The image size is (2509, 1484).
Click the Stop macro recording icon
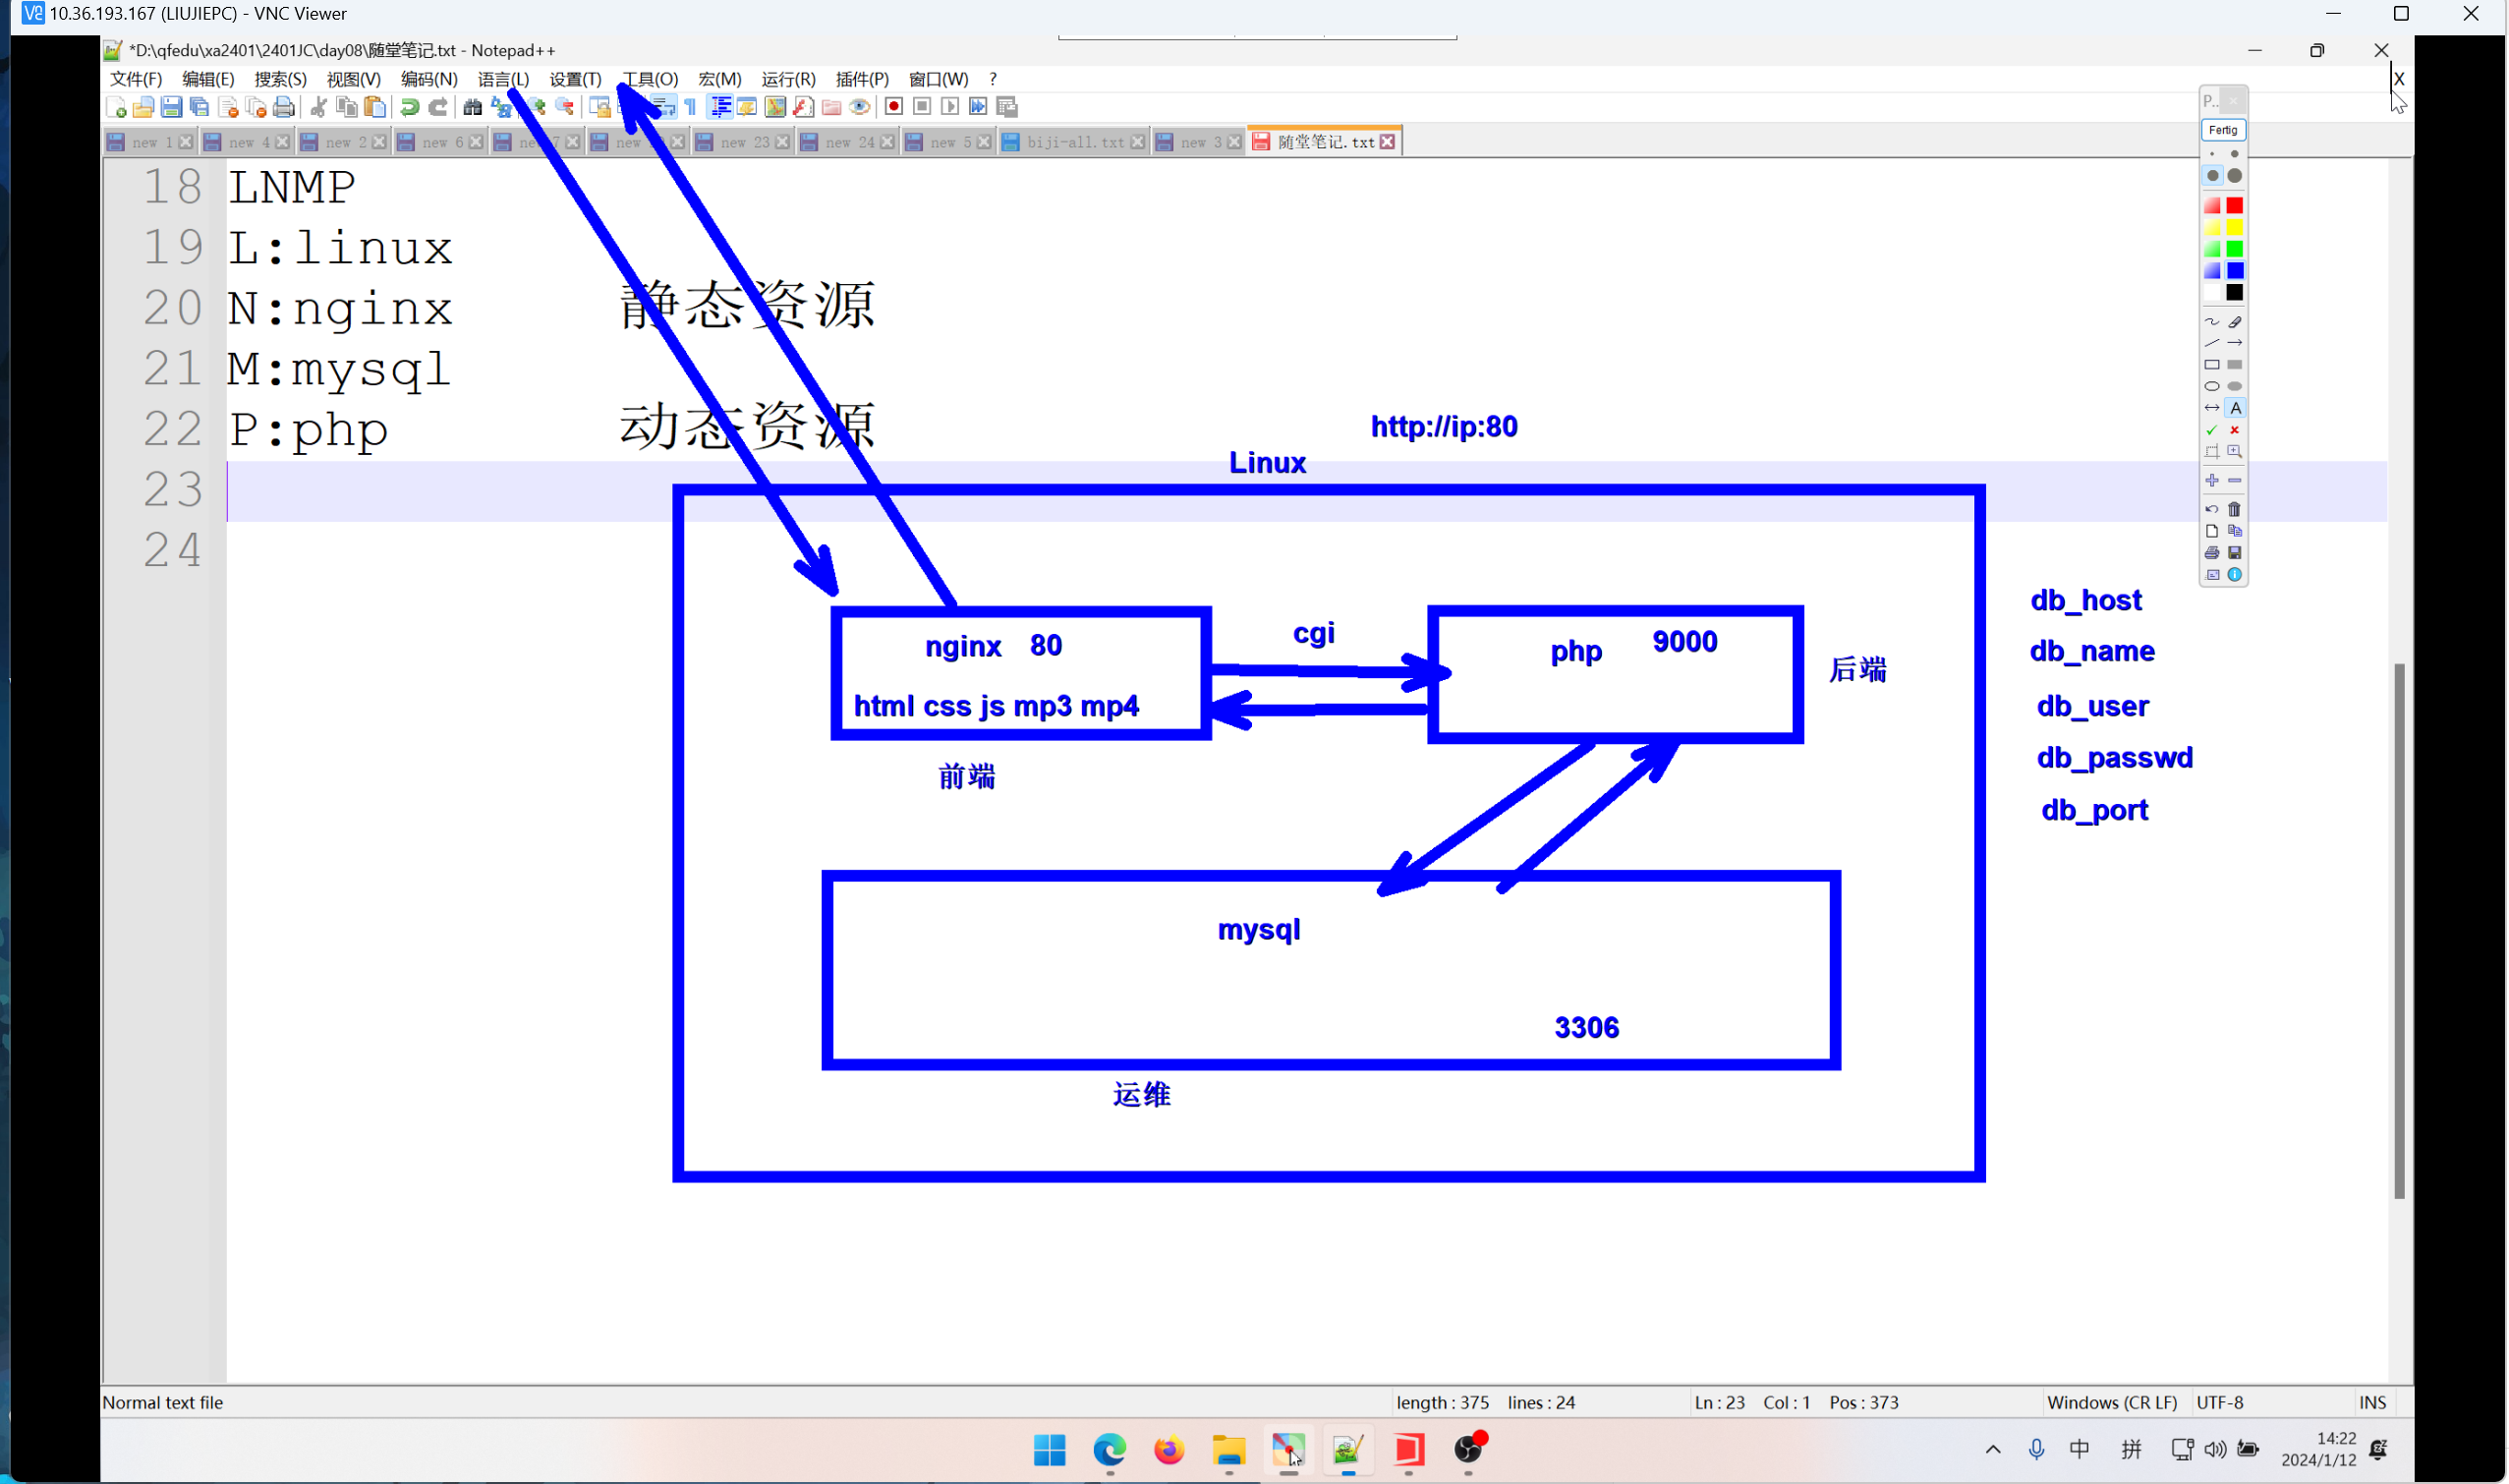pos(922,106)
